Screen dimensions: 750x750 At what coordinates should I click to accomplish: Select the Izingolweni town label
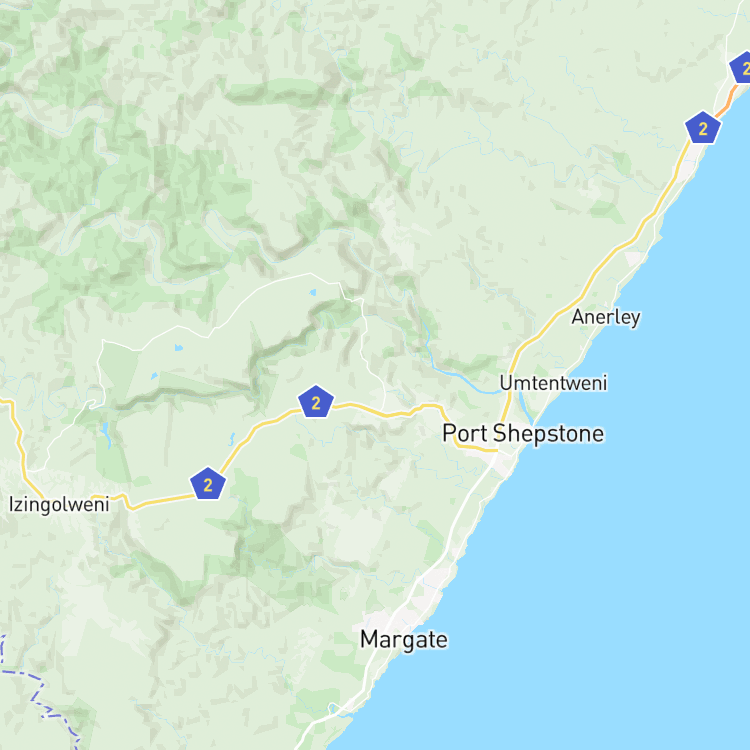pyautogui.click(x=59, y=505)
